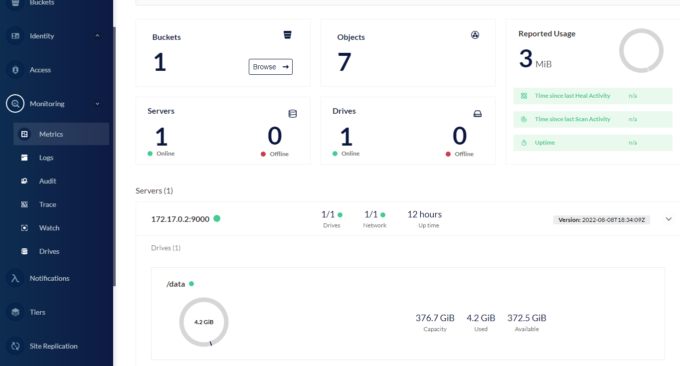Click the Drives sidebar icon
This screenshot has width=680, height=366.
(x=24, y=251)
